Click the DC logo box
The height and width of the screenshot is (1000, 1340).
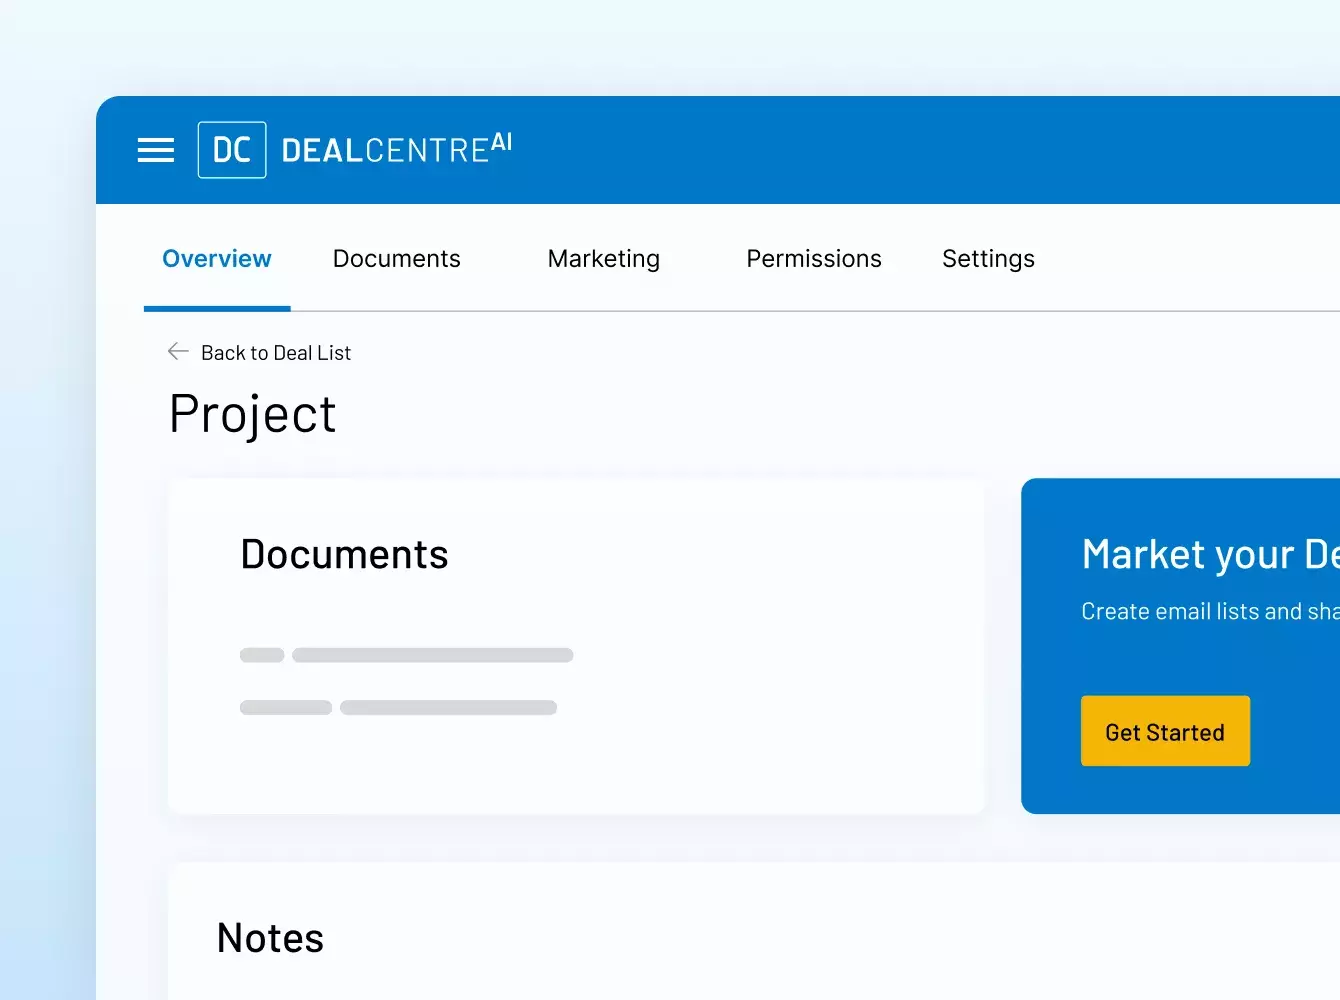click(232, 150)
